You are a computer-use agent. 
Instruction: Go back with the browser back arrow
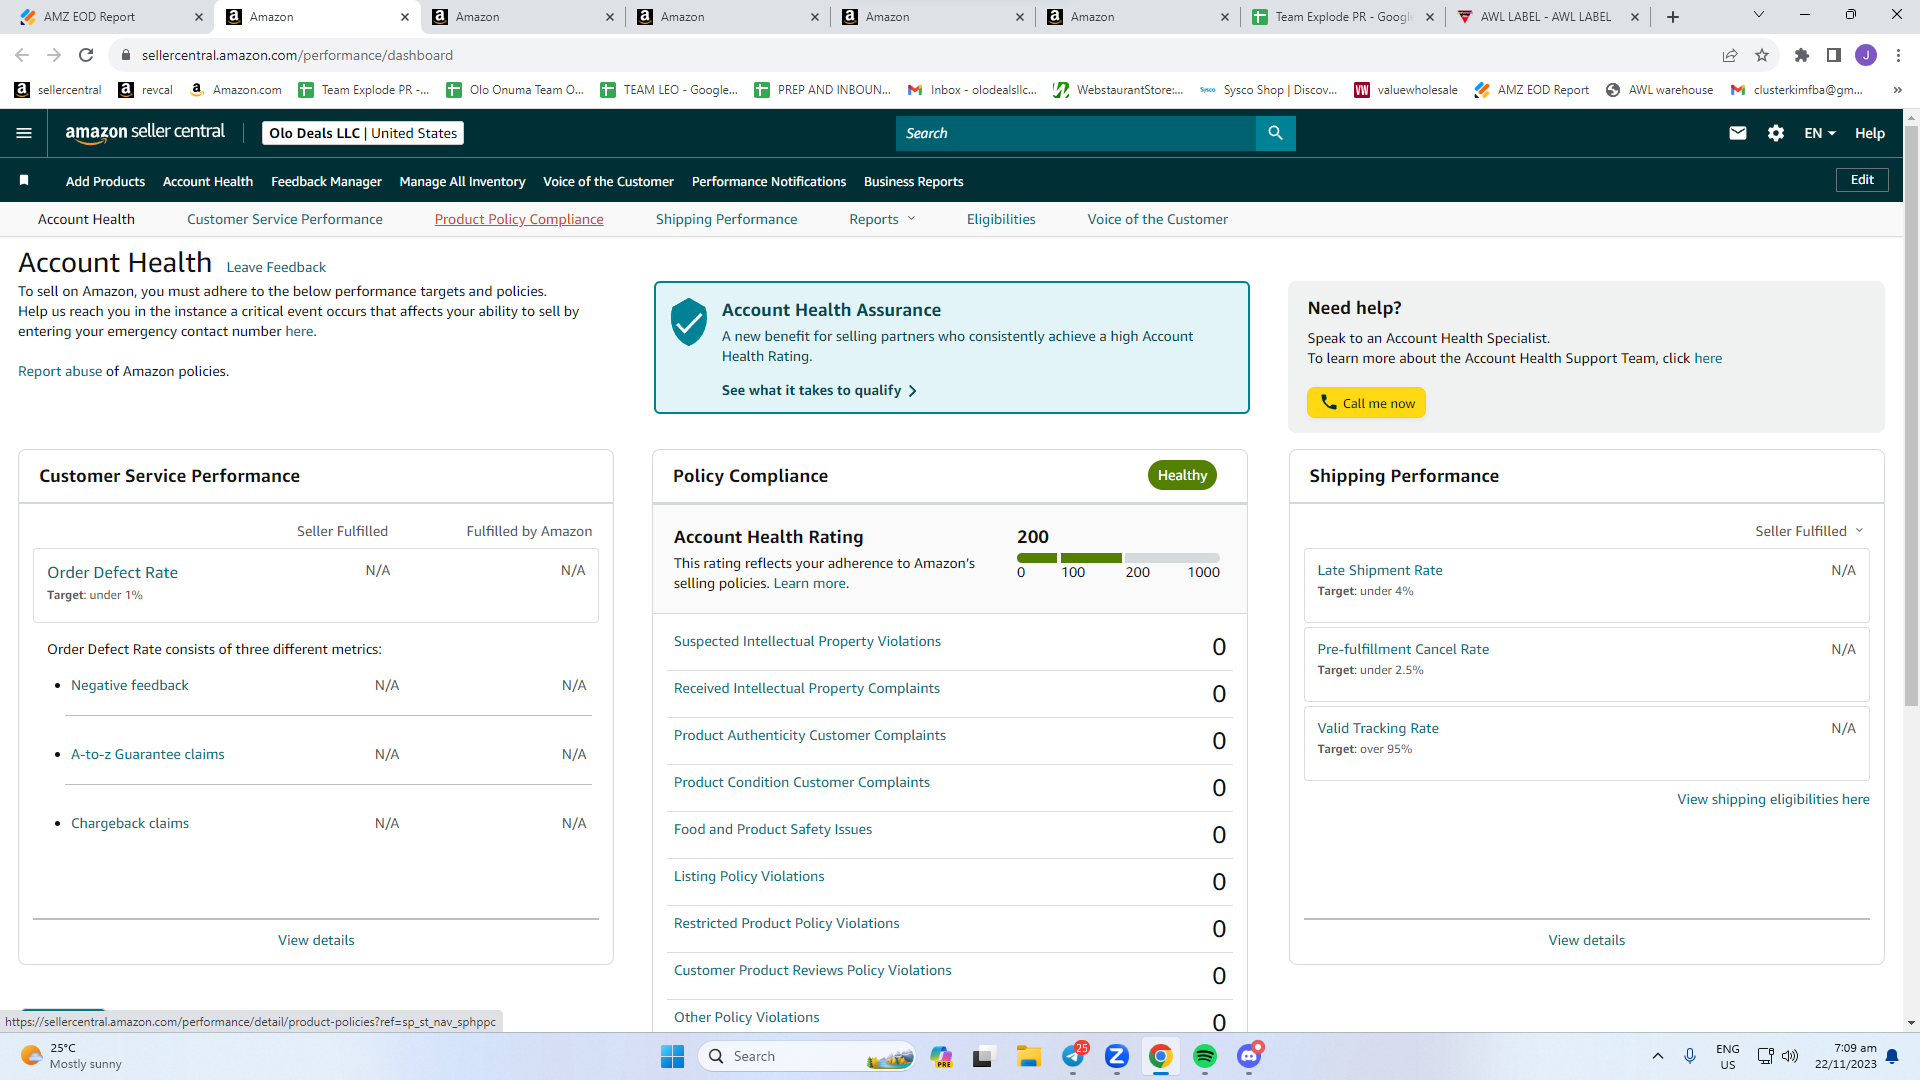point(22,55)
